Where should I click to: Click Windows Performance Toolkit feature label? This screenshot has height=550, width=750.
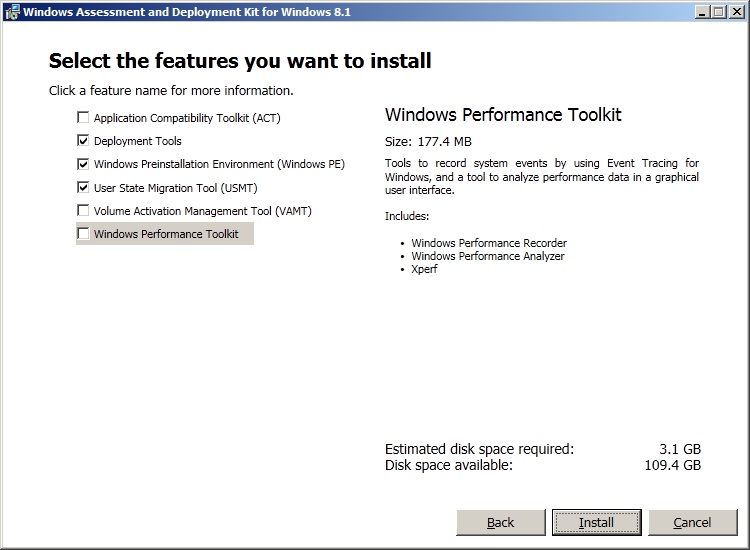[166, 234]
